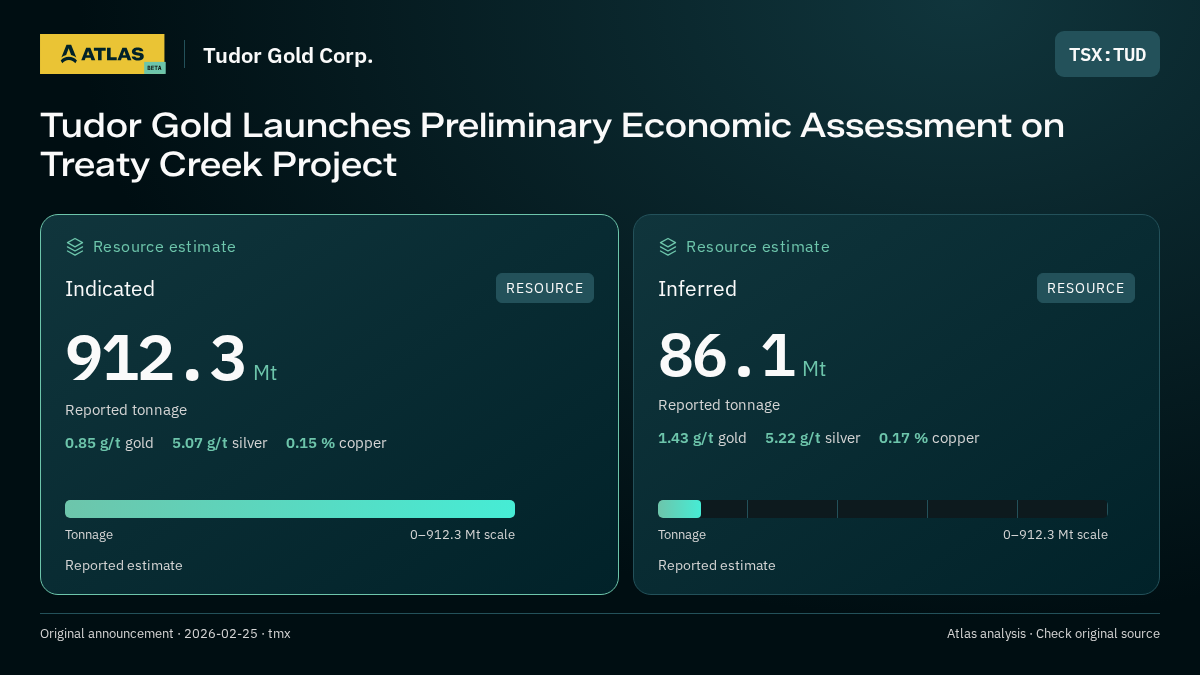
Task: Click the RESOURCE tag on the Inferred card
Action: point(1086,288)
